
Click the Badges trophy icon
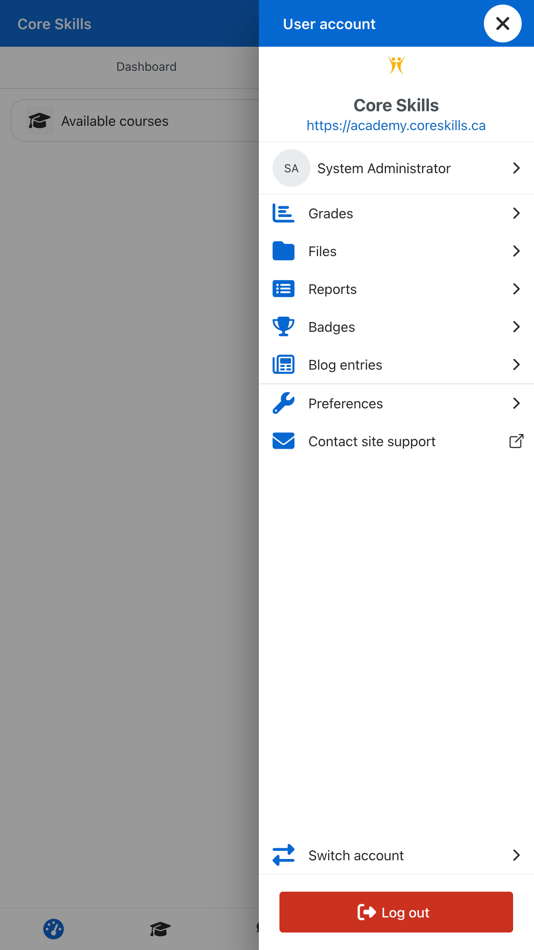tap(283, 327)
